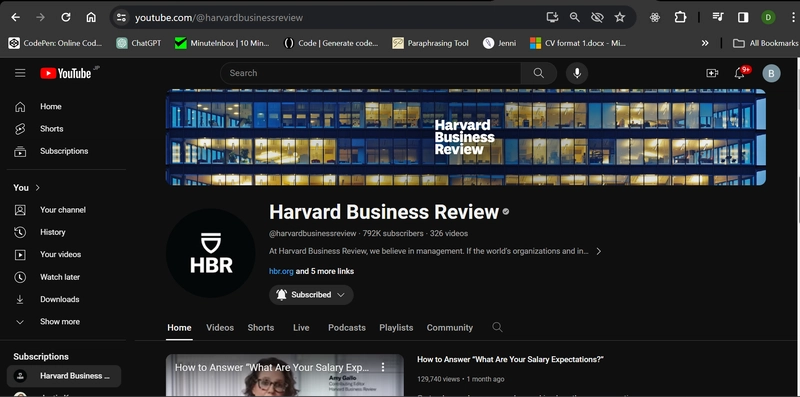Click the search magnifier button
The width and height of the screenshot is (800, 397).
[x=539, y=73]
